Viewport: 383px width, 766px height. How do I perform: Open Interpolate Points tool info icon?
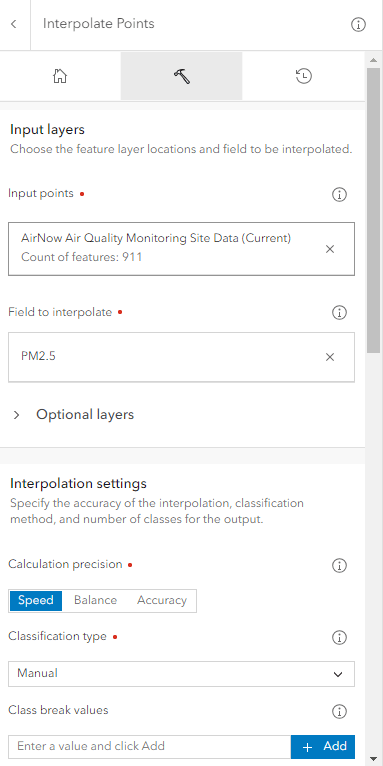point(359,24)
